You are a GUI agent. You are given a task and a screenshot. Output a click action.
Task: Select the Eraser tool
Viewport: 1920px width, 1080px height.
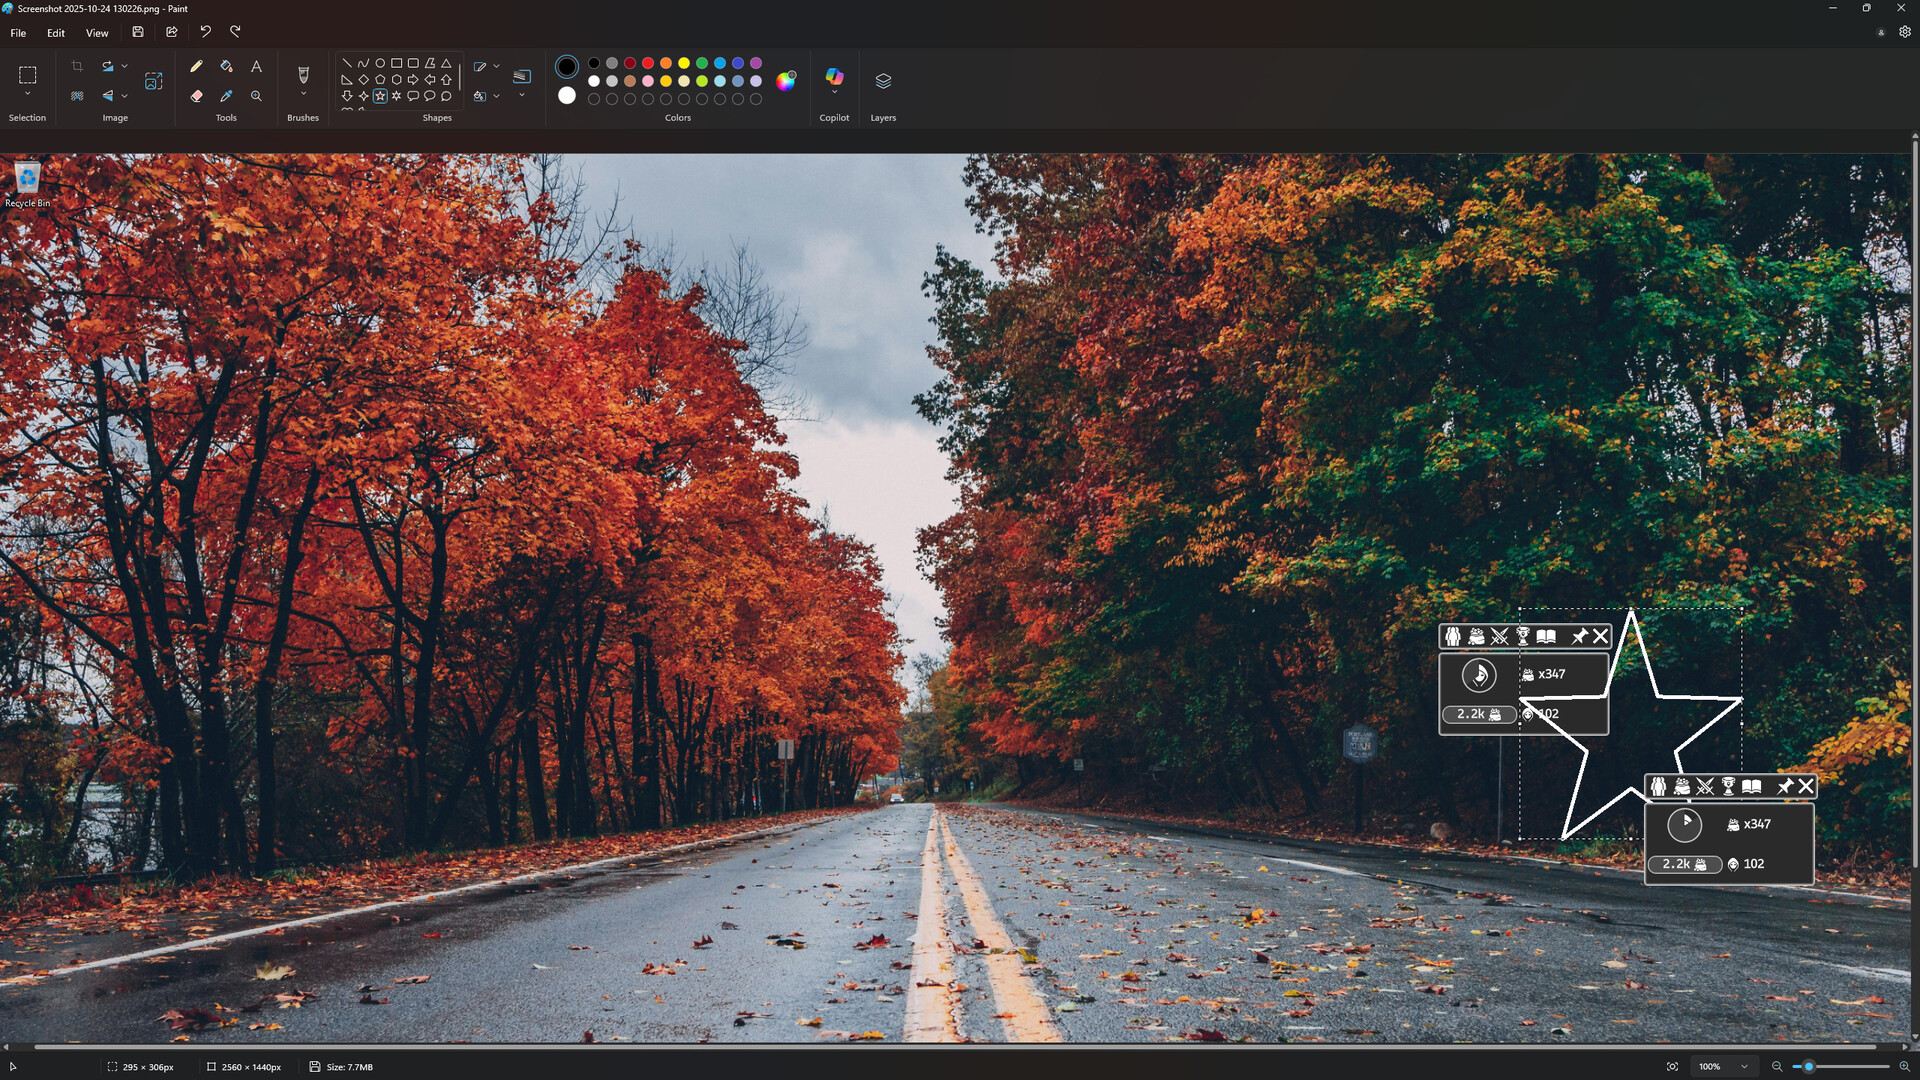point(197,96)
